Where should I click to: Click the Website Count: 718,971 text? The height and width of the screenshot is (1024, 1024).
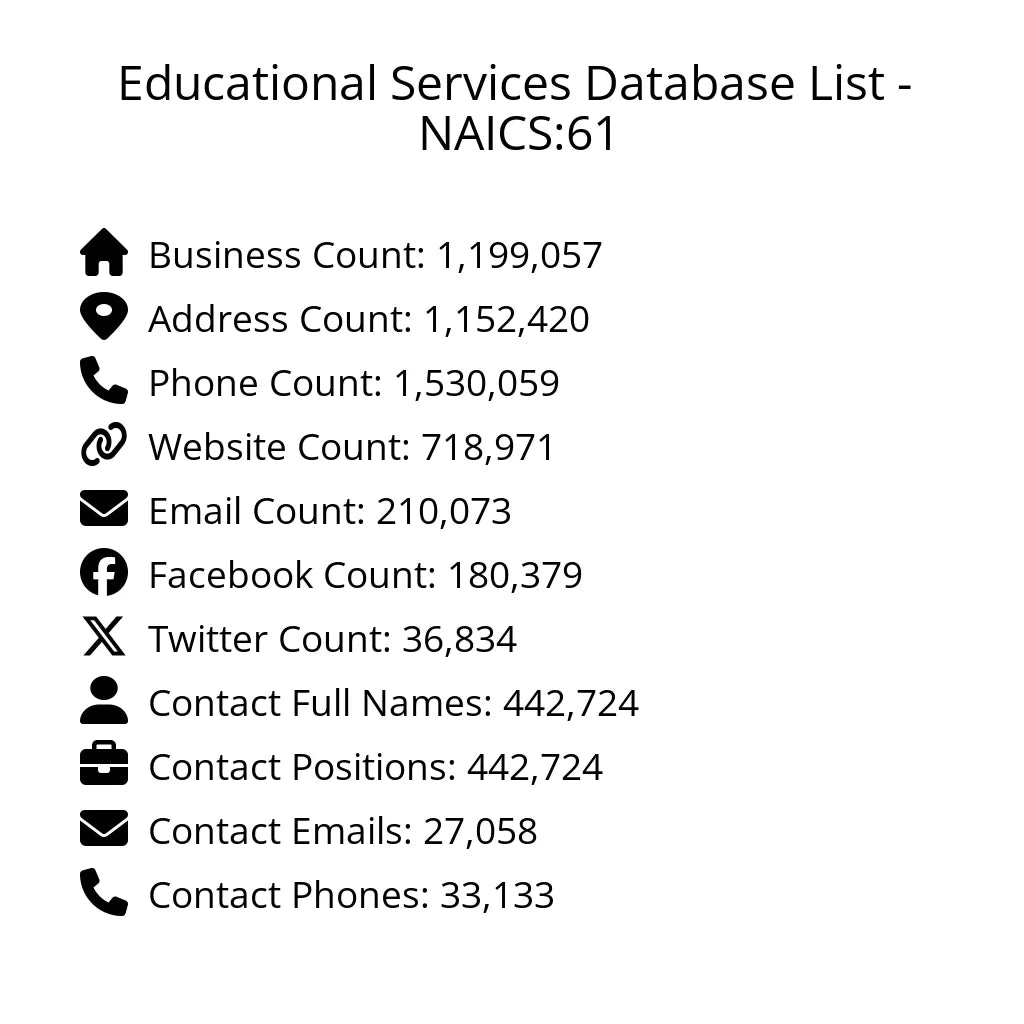pyautogui.click(x=351, y=447)
